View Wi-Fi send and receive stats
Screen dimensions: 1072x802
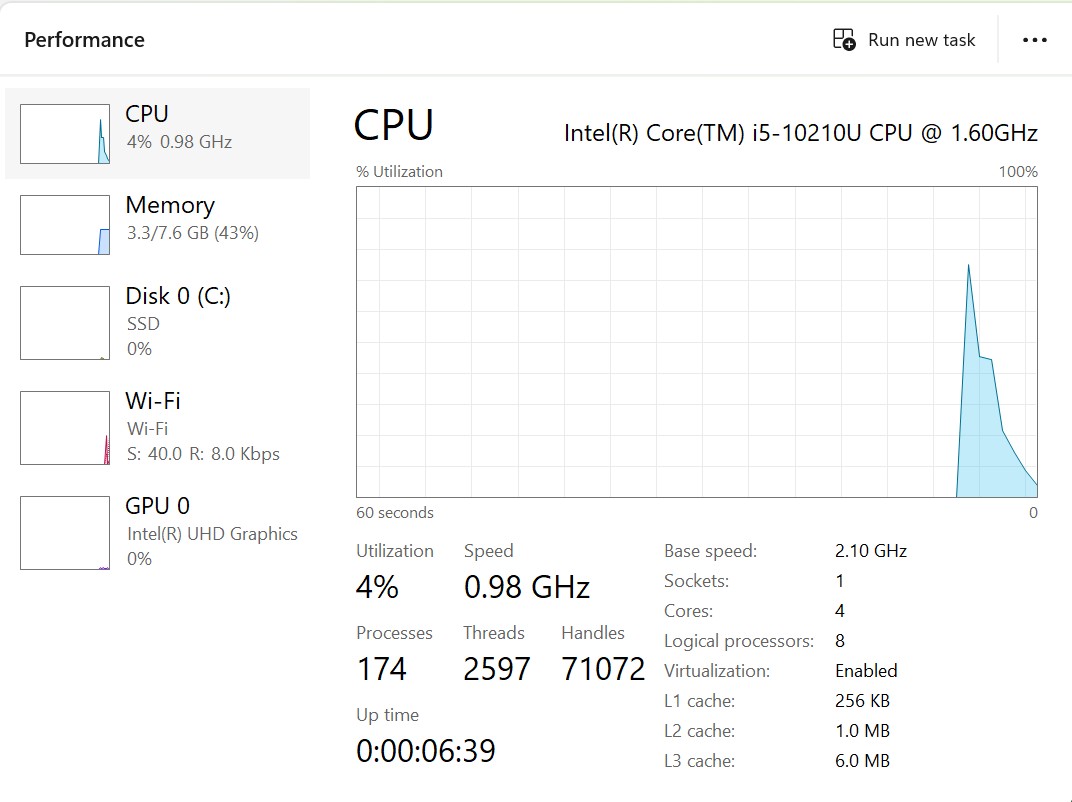[x=203, y=454]
